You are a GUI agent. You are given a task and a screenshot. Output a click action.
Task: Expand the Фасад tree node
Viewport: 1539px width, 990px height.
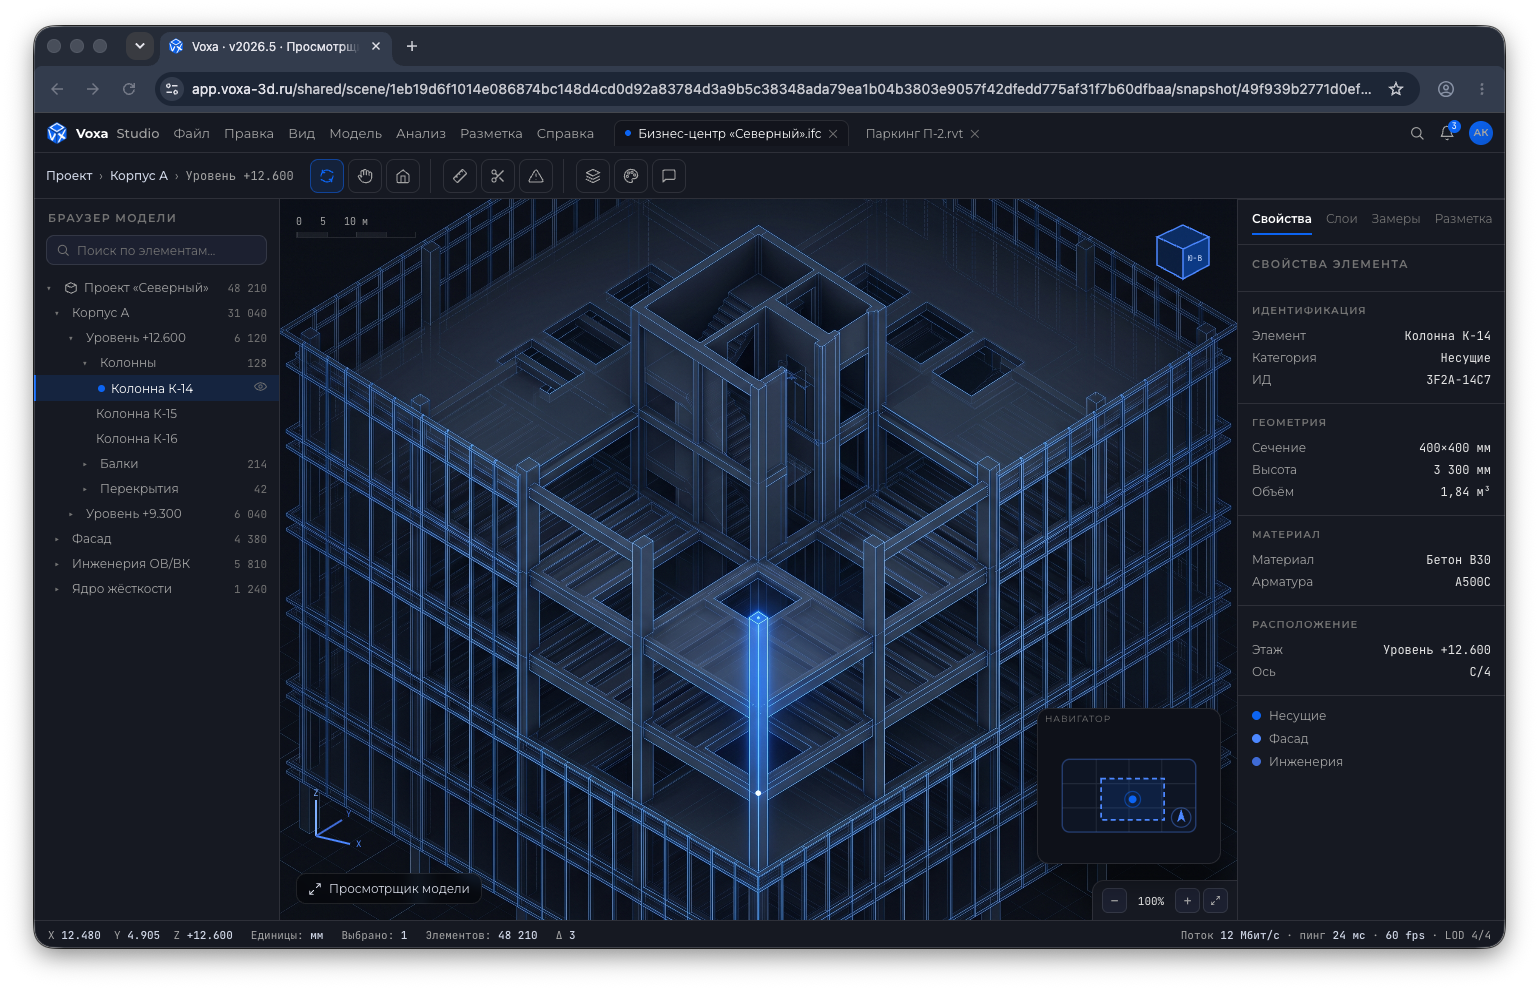[x=57, y=539]
